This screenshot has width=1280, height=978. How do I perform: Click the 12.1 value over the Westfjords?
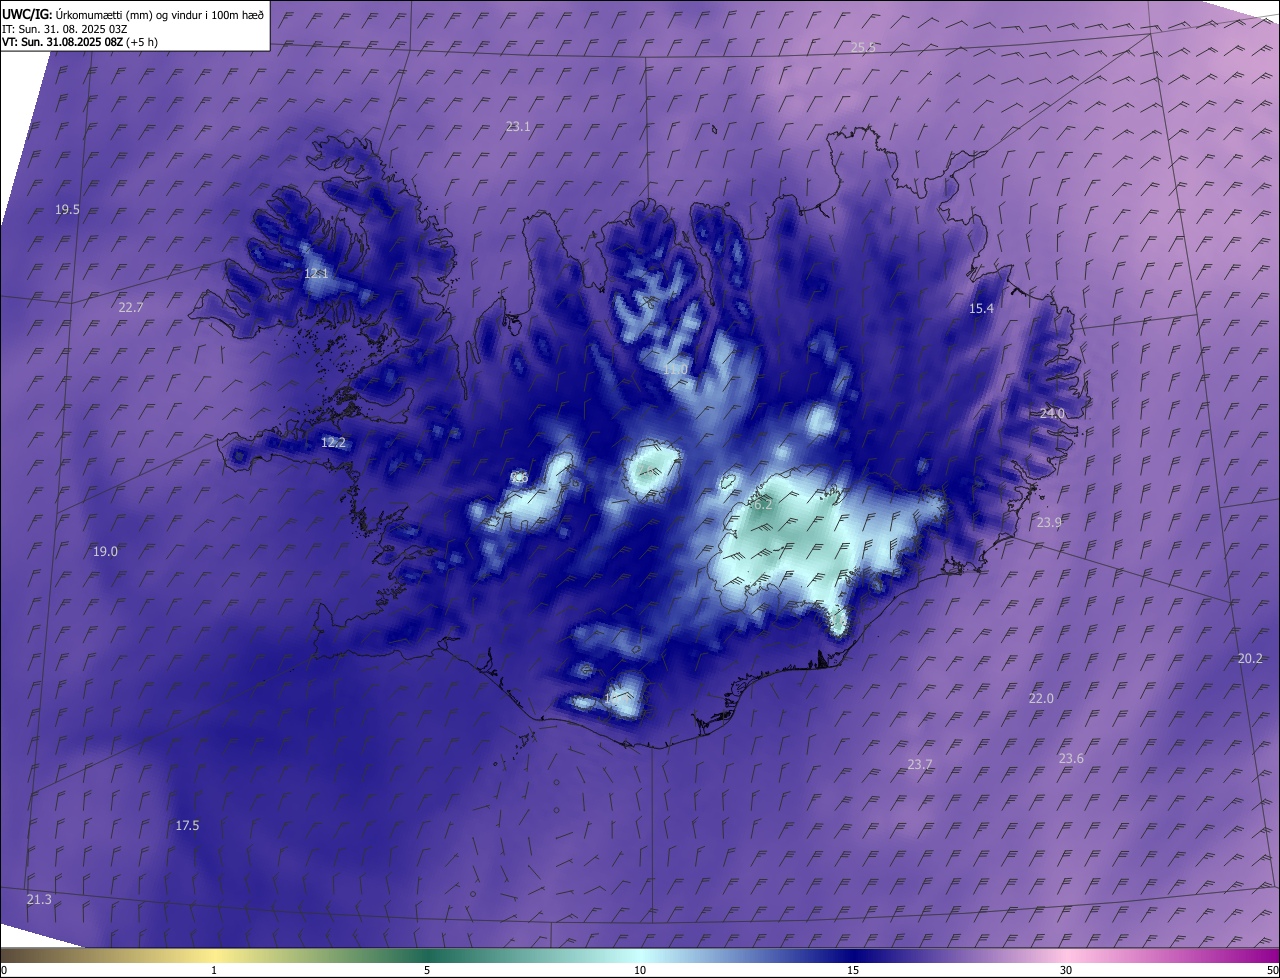pyautogui.click(x=316, y=273)
